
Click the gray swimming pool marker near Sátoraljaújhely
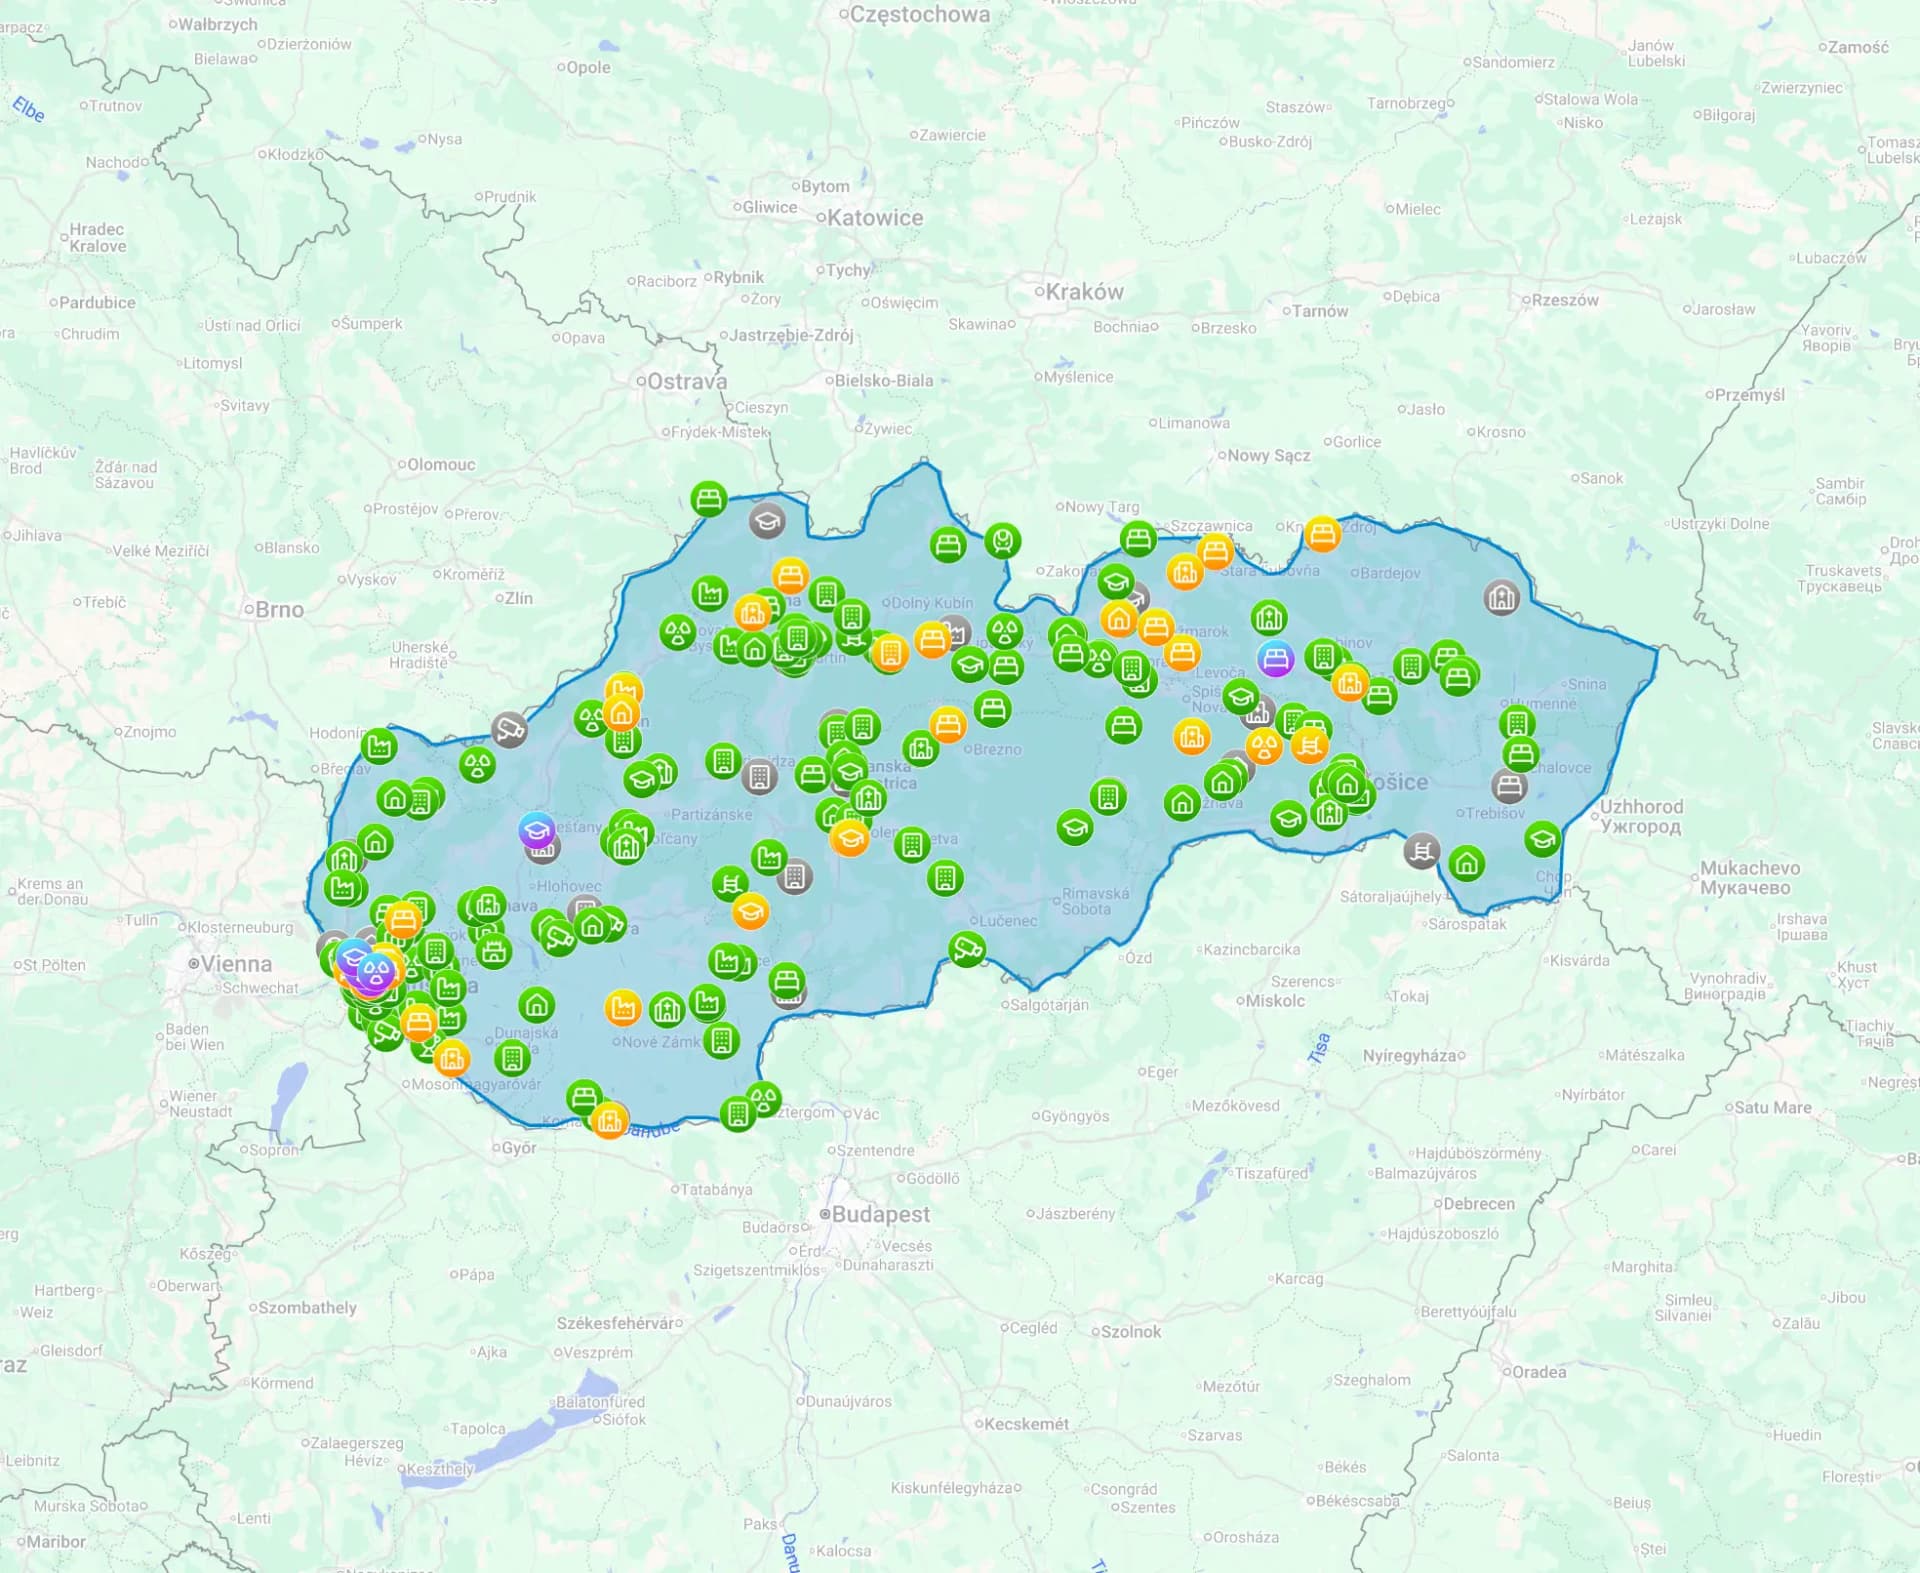[1421, 851]
